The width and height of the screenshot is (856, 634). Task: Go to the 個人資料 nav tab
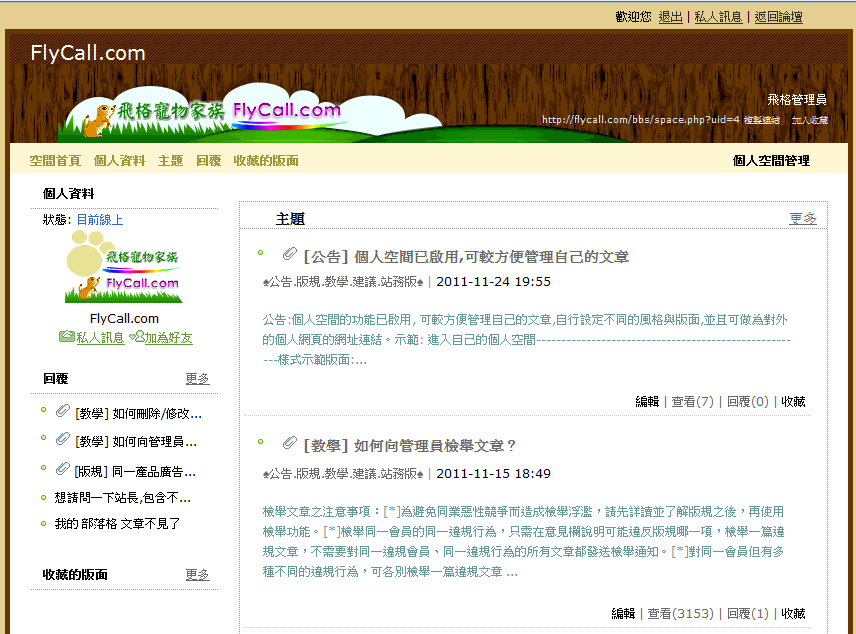click(119, 160)
